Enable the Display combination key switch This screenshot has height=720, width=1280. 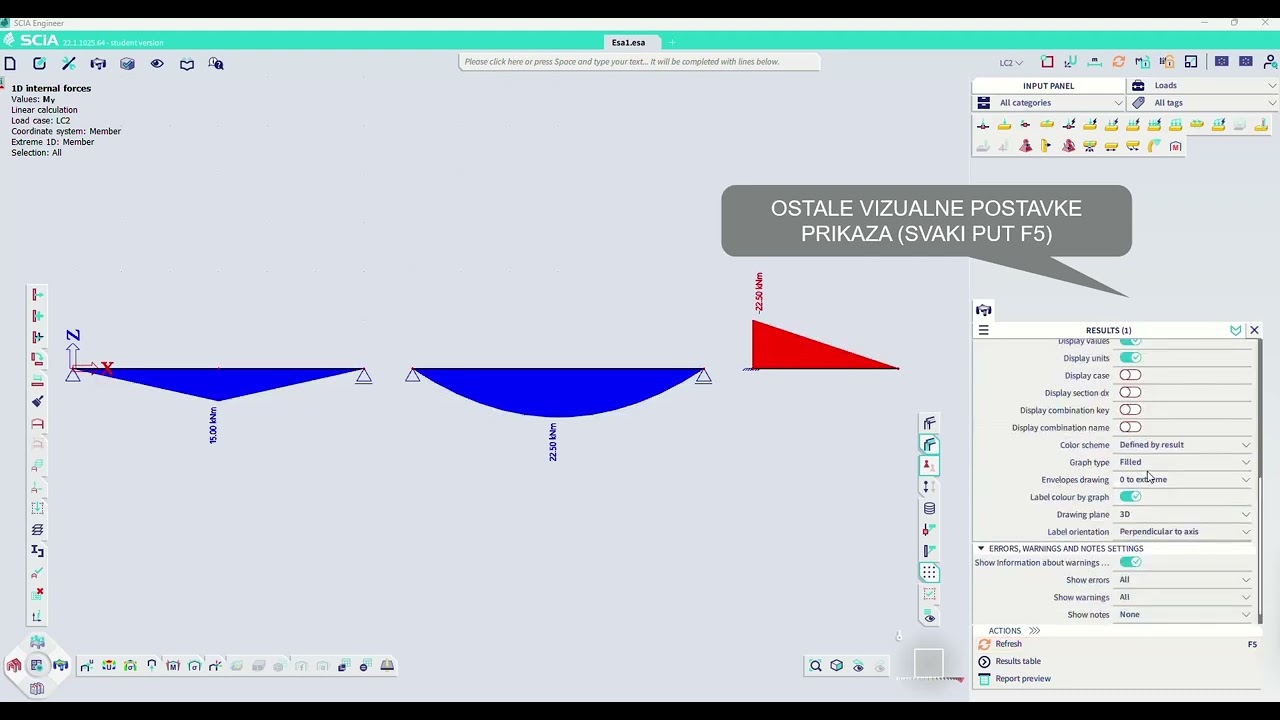point(1130,410)
